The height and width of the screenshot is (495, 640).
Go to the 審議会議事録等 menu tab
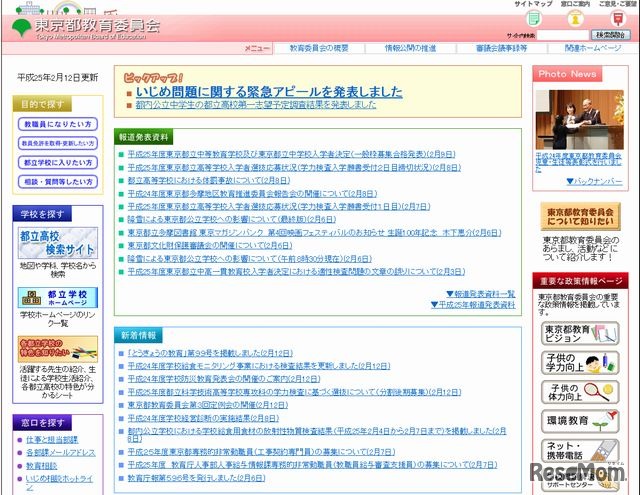point(504,48)
